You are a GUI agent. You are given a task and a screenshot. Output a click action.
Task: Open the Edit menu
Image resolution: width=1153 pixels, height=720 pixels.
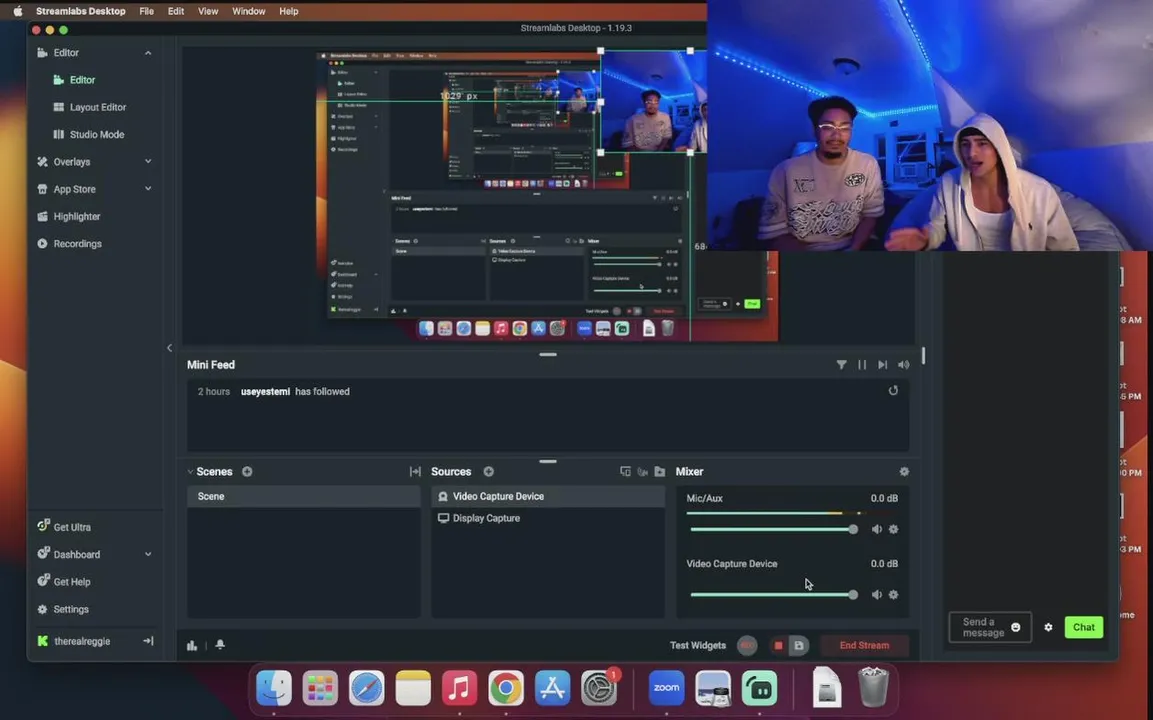[176, 11]
